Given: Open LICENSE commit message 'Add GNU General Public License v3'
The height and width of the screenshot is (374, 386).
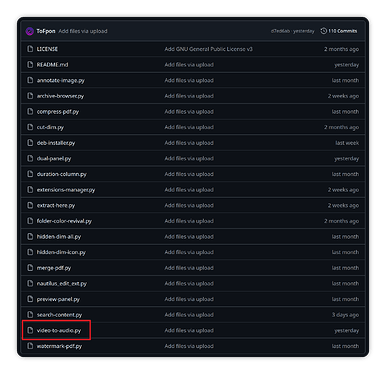Looking at the screenshot, I should [208, 49].
